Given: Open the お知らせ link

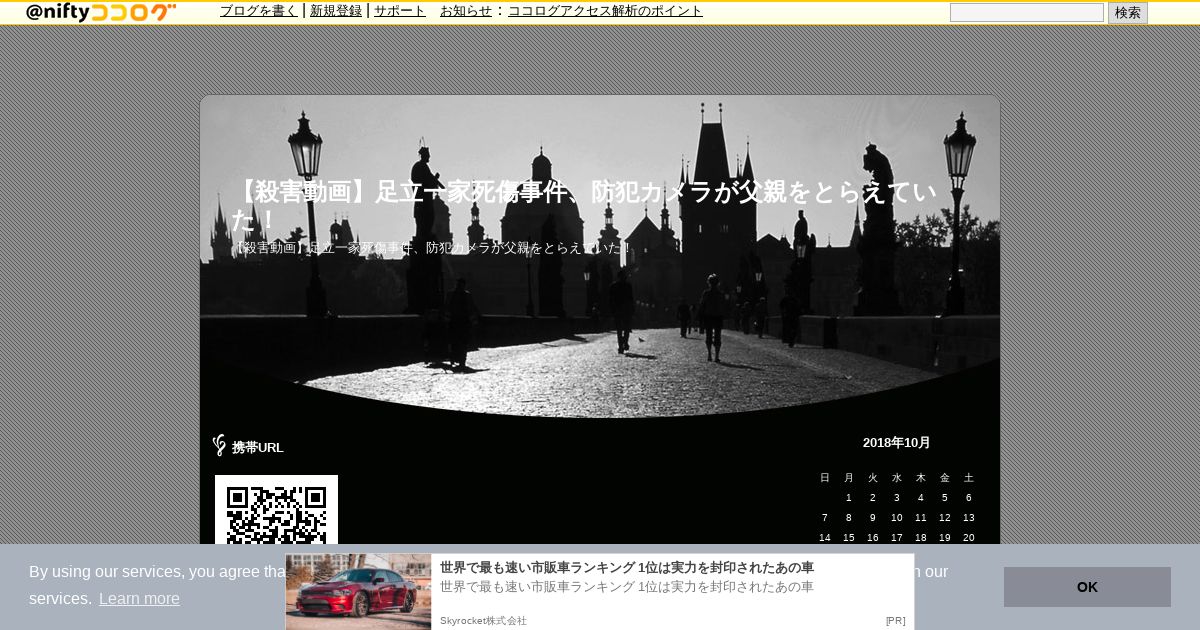Looking at the screenshot, I should pos(466,11).
